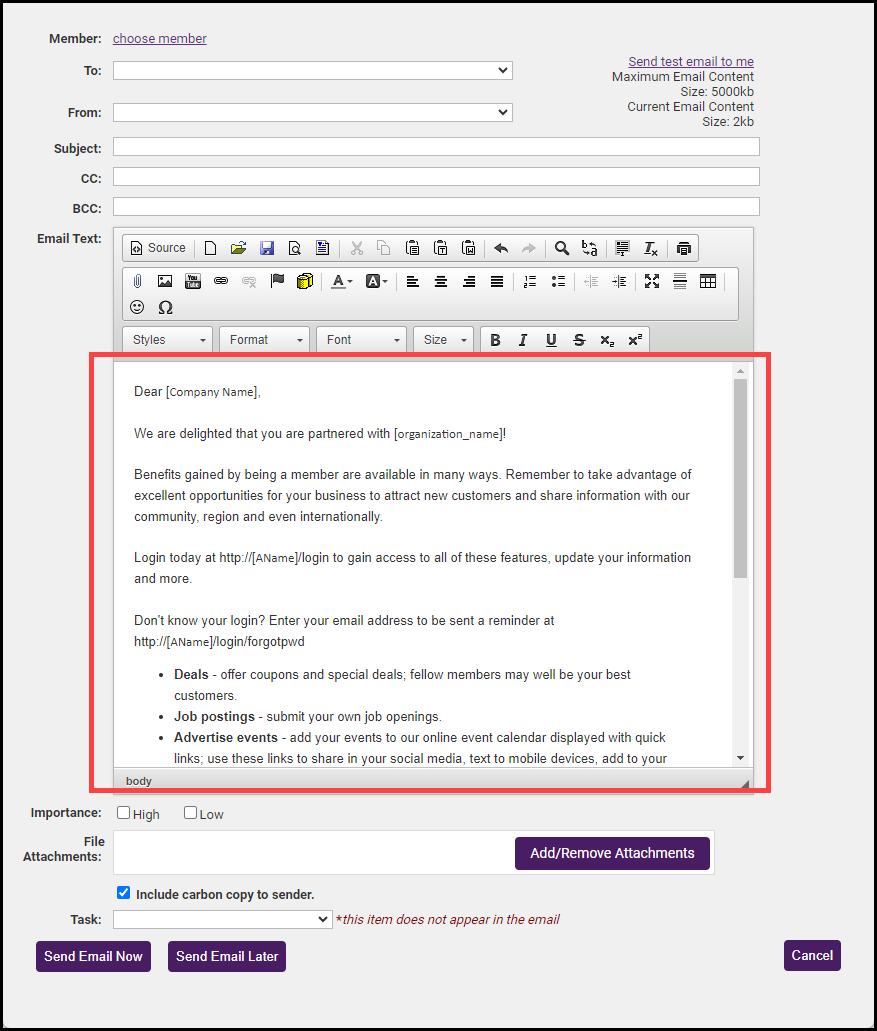The height and width of the screenshot is (1031, 877).
Task: Click the Subject input field
Action: click(437, 147)
